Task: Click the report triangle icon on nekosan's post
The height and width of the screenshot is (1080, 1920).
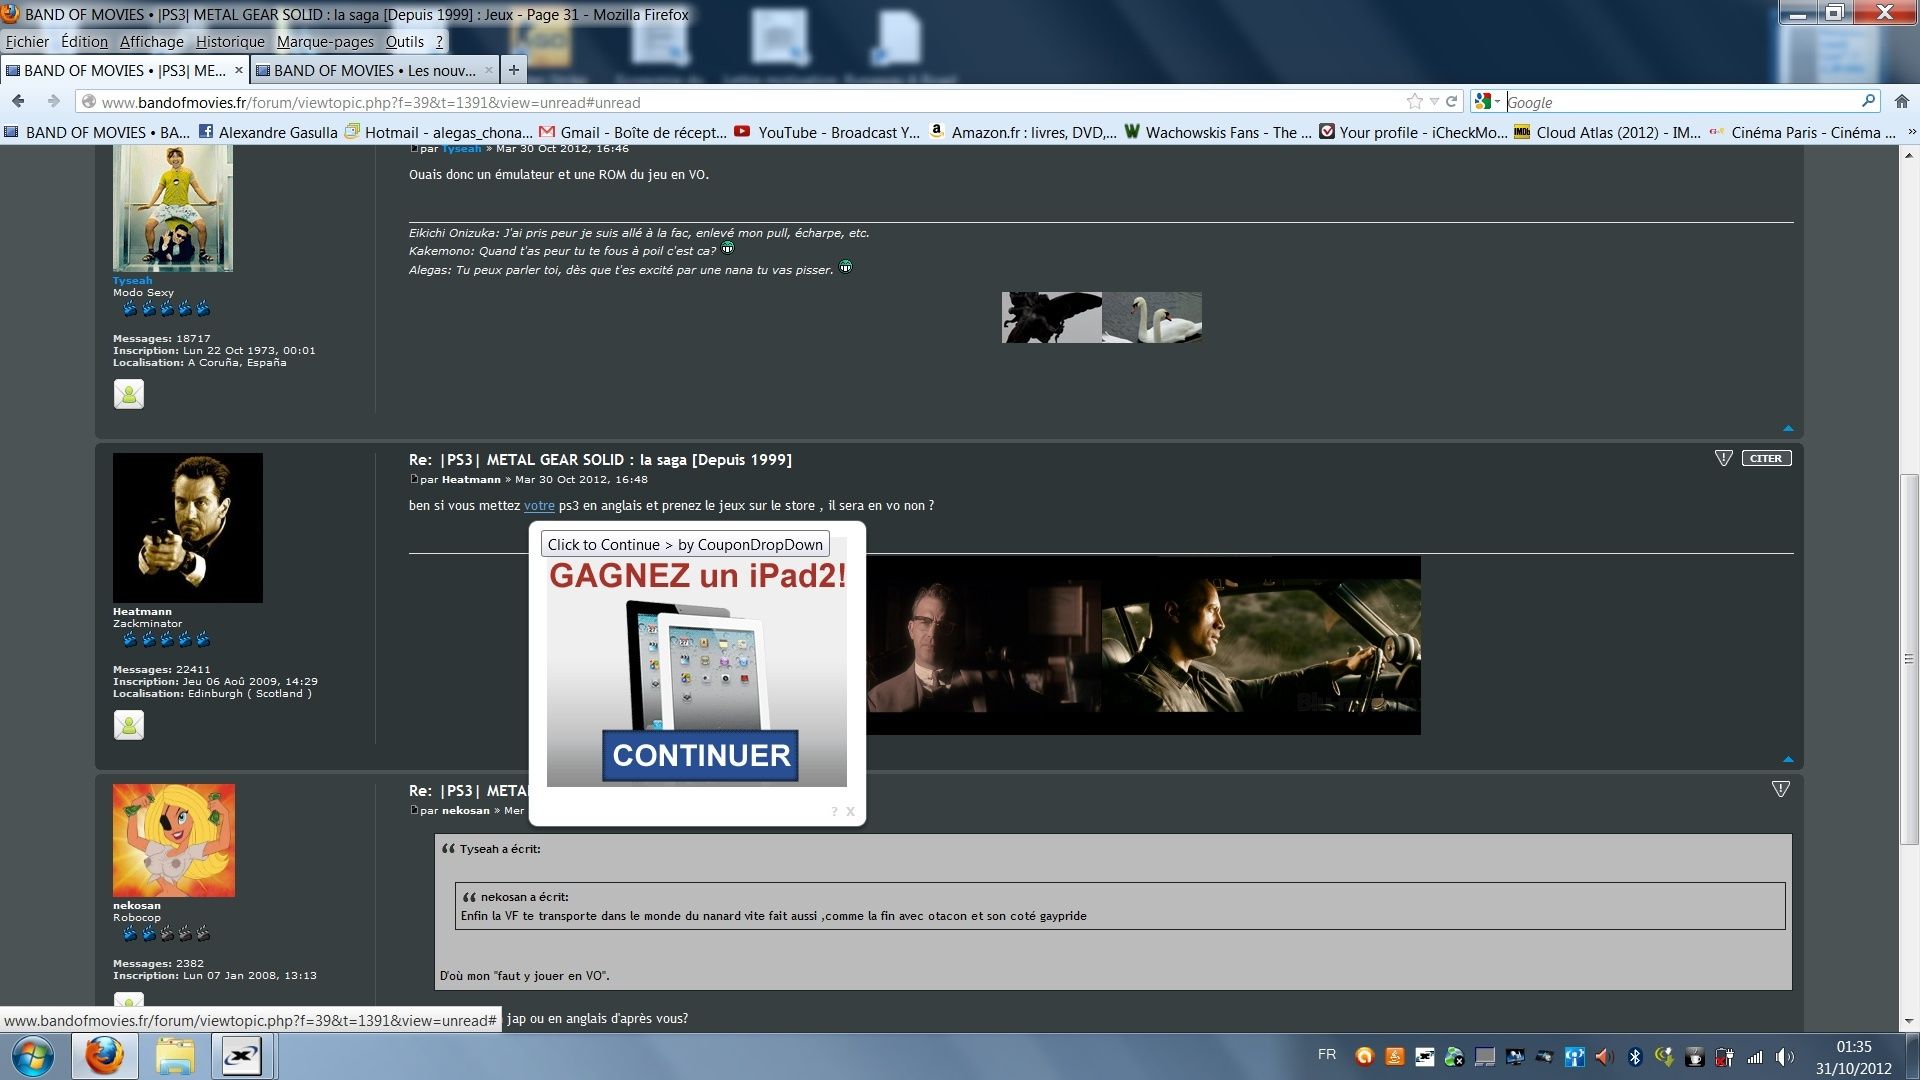Action: [x=1781, y=789]
